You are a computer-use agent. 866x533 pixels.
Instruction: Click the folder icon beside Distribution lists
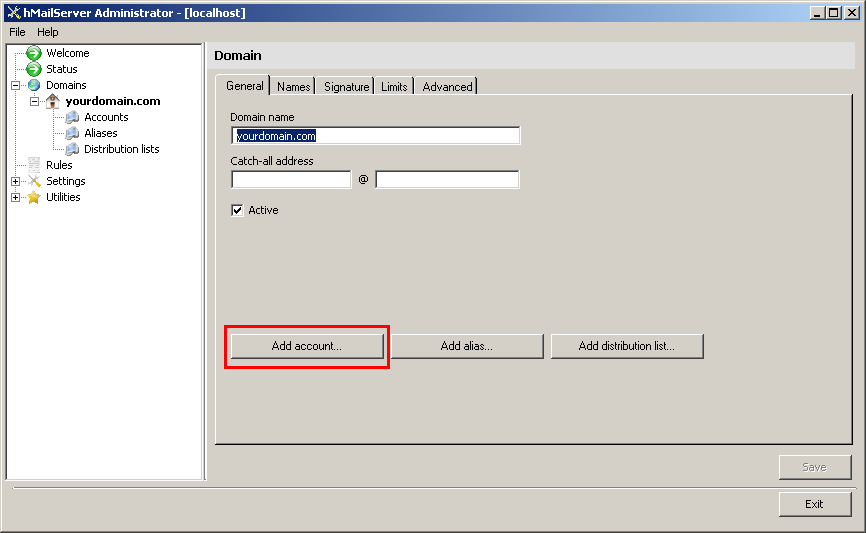coord(72,149)
